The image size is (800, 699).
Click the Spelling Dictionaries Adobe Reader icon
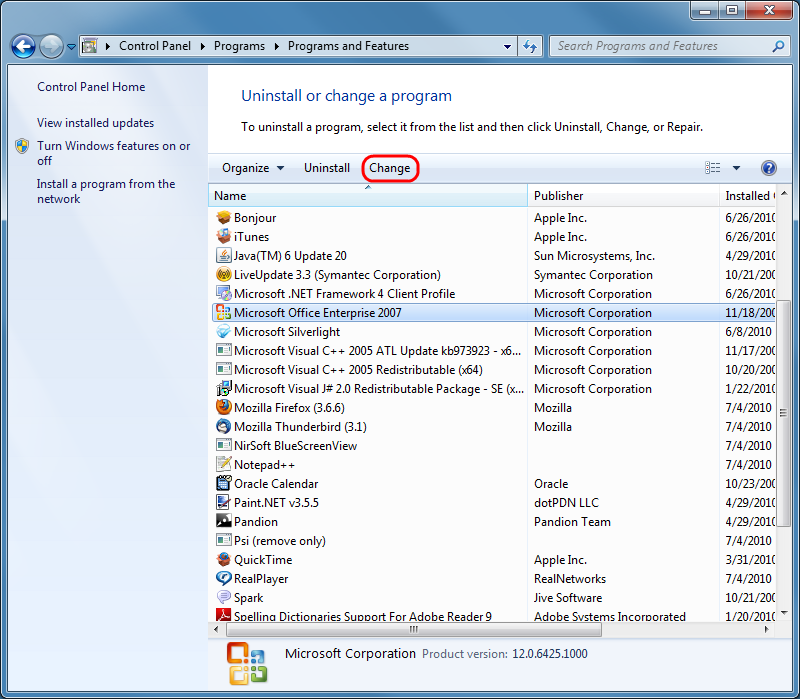223,615
